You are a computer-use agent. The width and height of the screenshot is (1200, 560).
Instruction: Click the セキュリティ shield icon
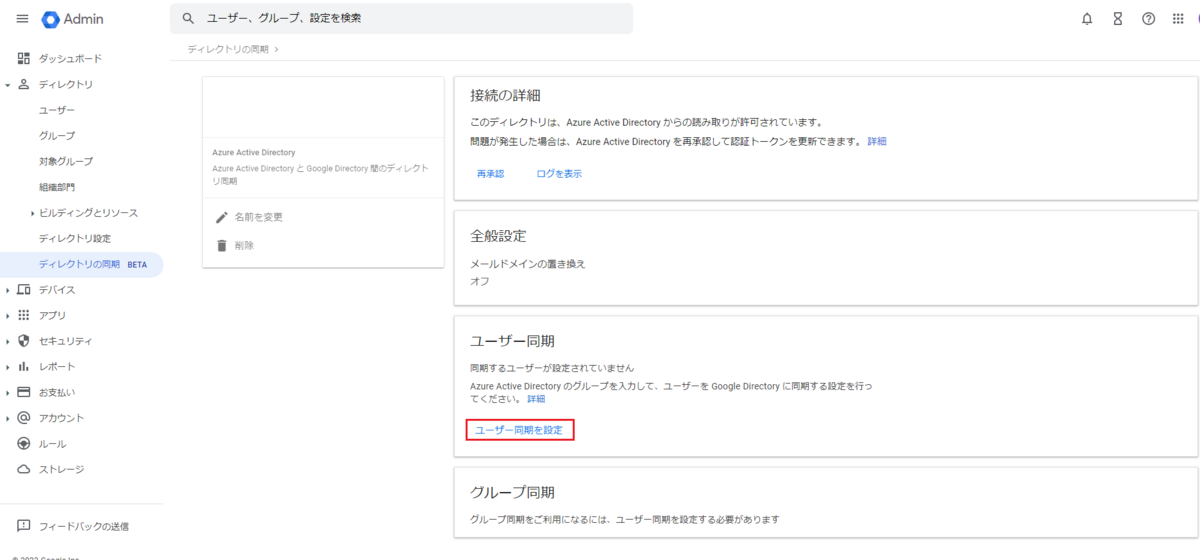24,341
